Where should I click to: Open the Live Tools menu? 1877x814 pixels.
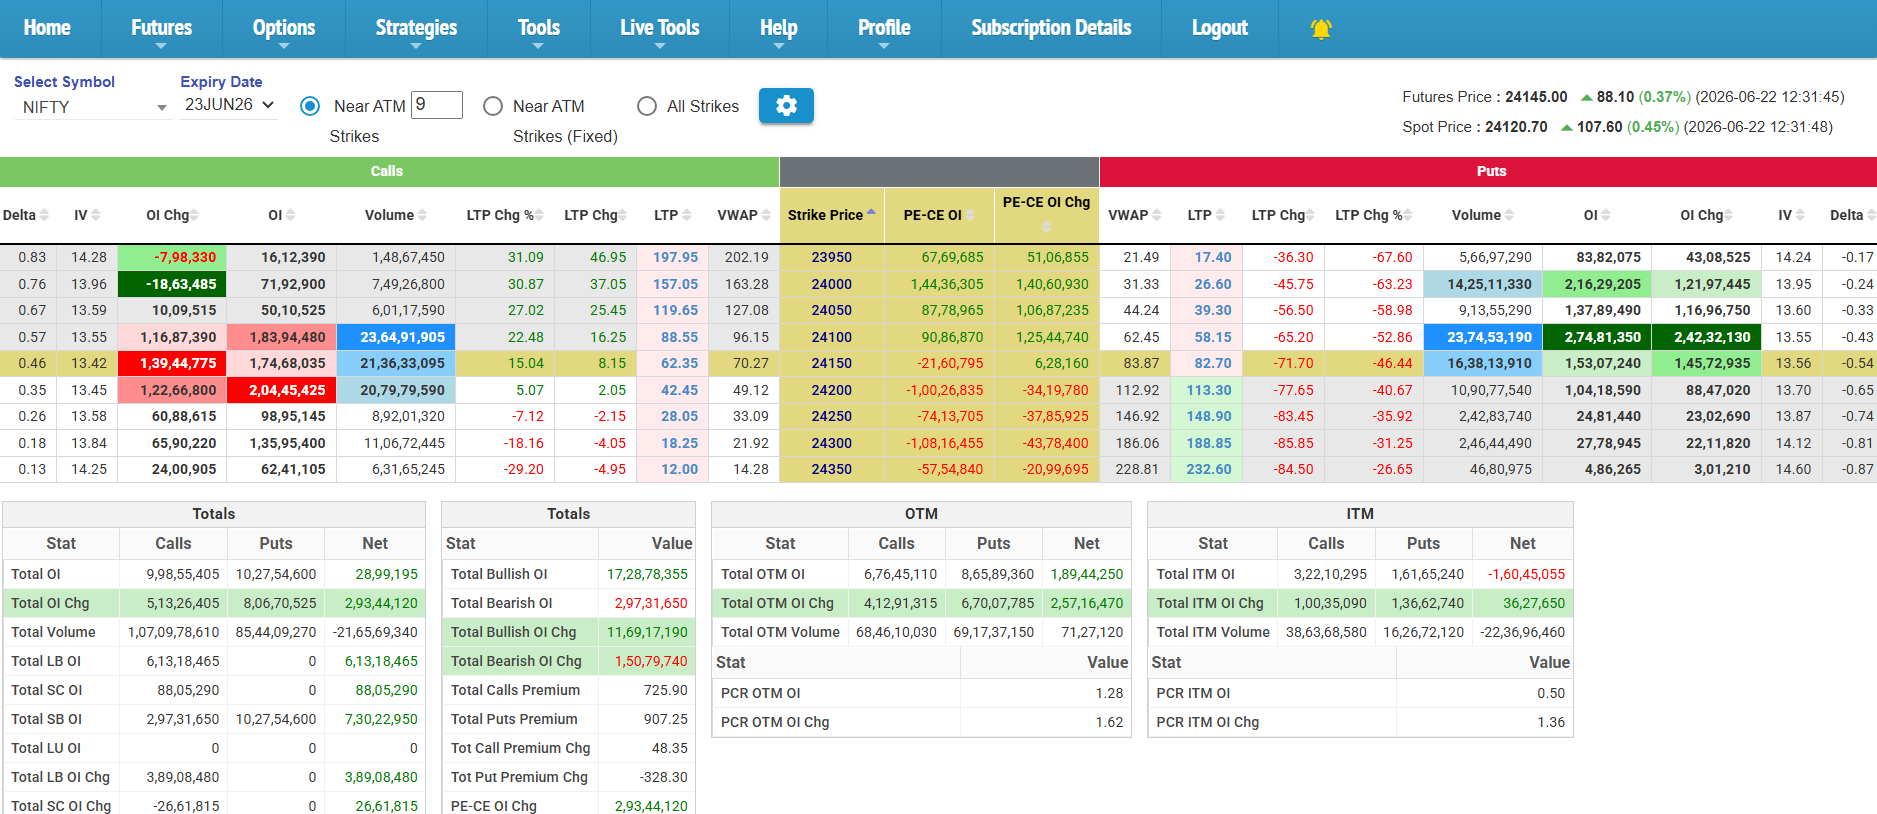pyautogui.click(x=659, y=29)
